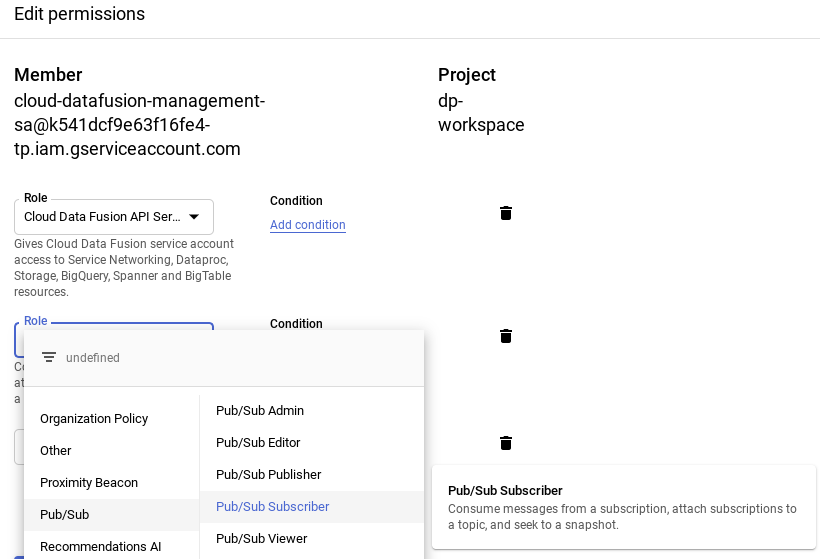This screenshot has width=820, height=559.
Task: Delete the Cloud Data Fusion API role
Action: (x=506, y=213)
